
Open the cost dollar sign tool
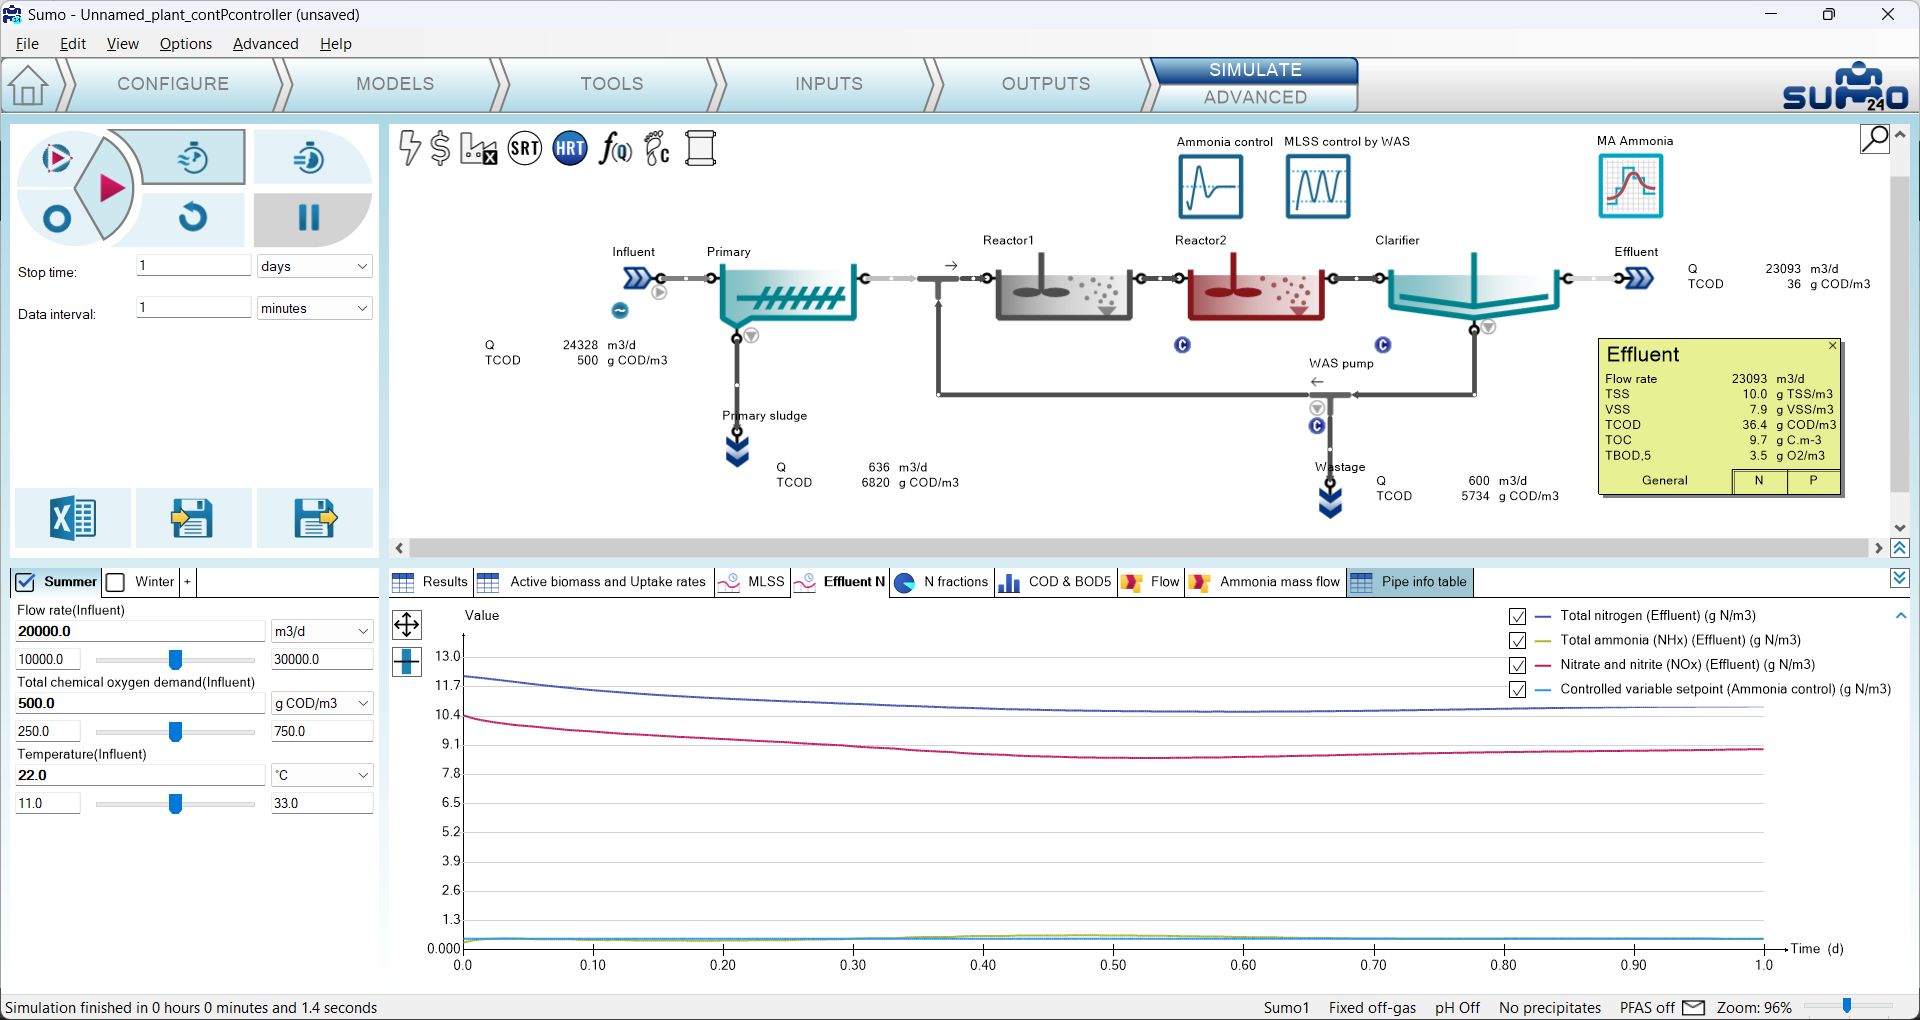[x=440, y=148]
